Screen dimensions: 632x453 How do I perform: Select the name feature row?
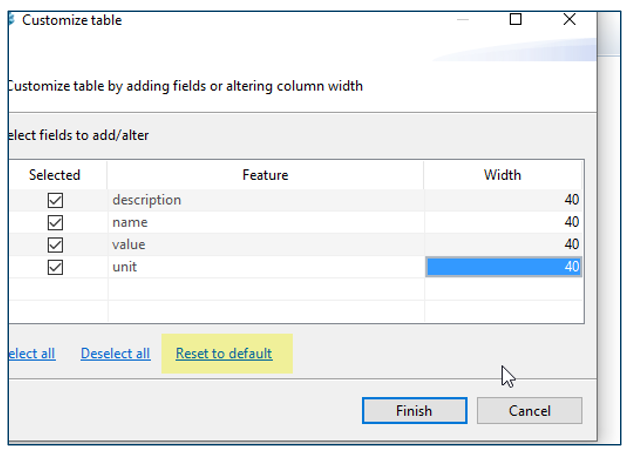130,222
